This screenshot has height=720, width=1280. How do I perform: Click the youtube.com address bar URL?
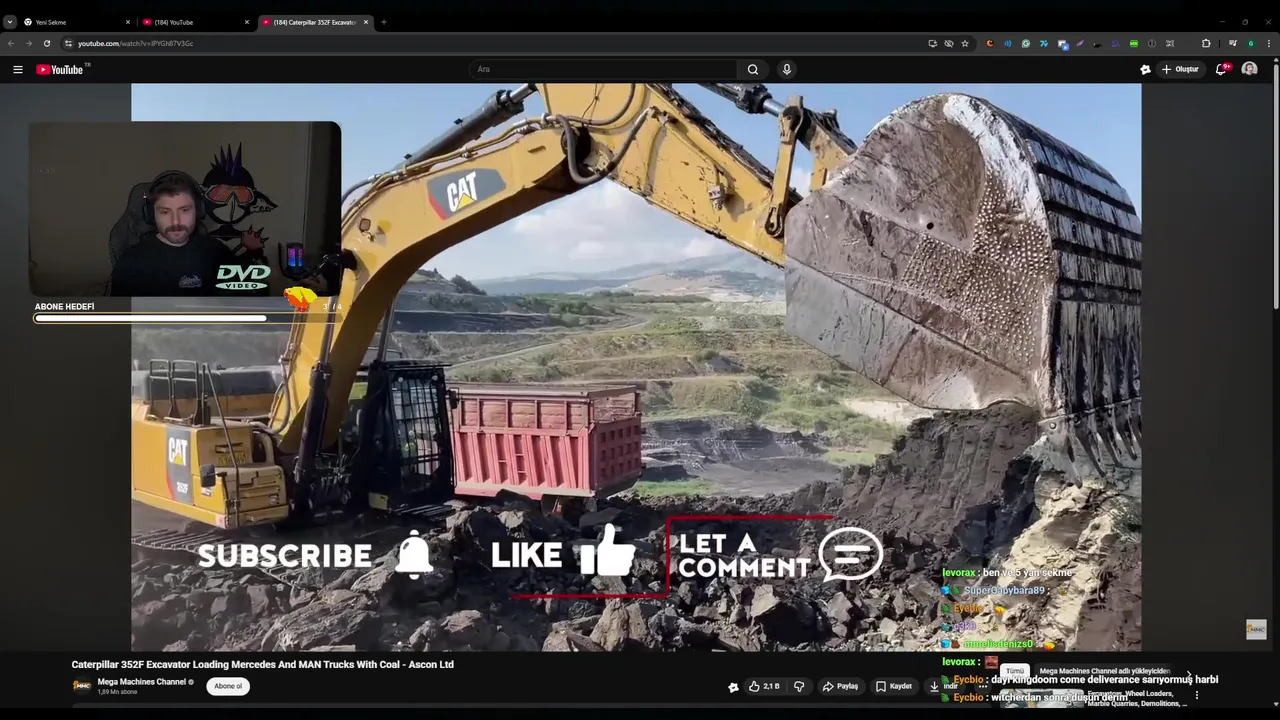tap(136, 43)
